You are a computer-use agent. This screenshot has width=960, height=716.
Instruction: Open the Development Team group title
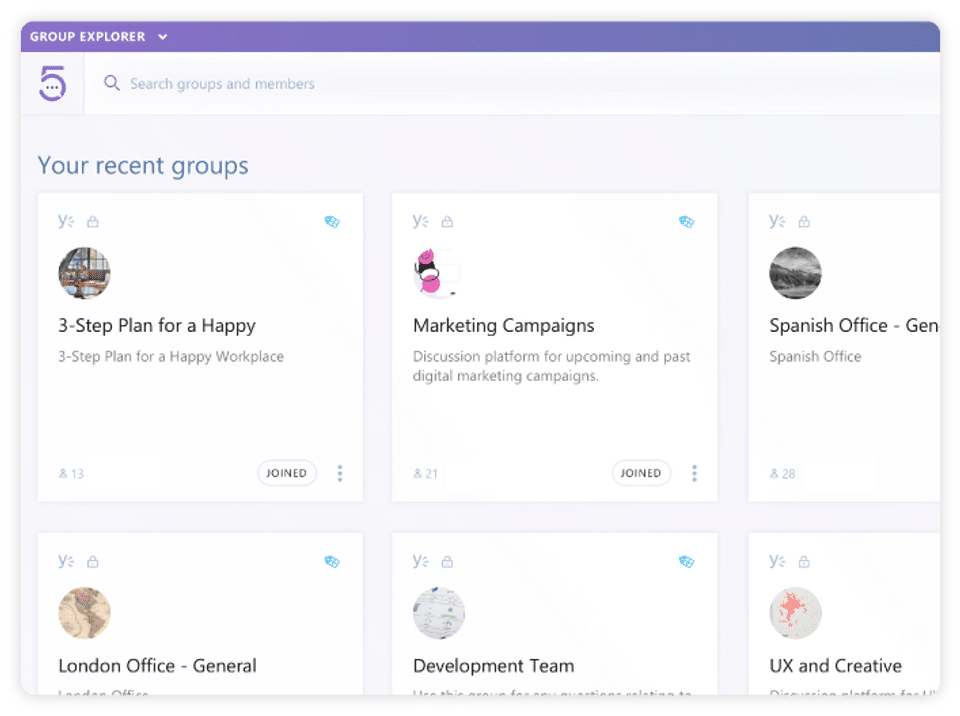(x=493, y=665)
